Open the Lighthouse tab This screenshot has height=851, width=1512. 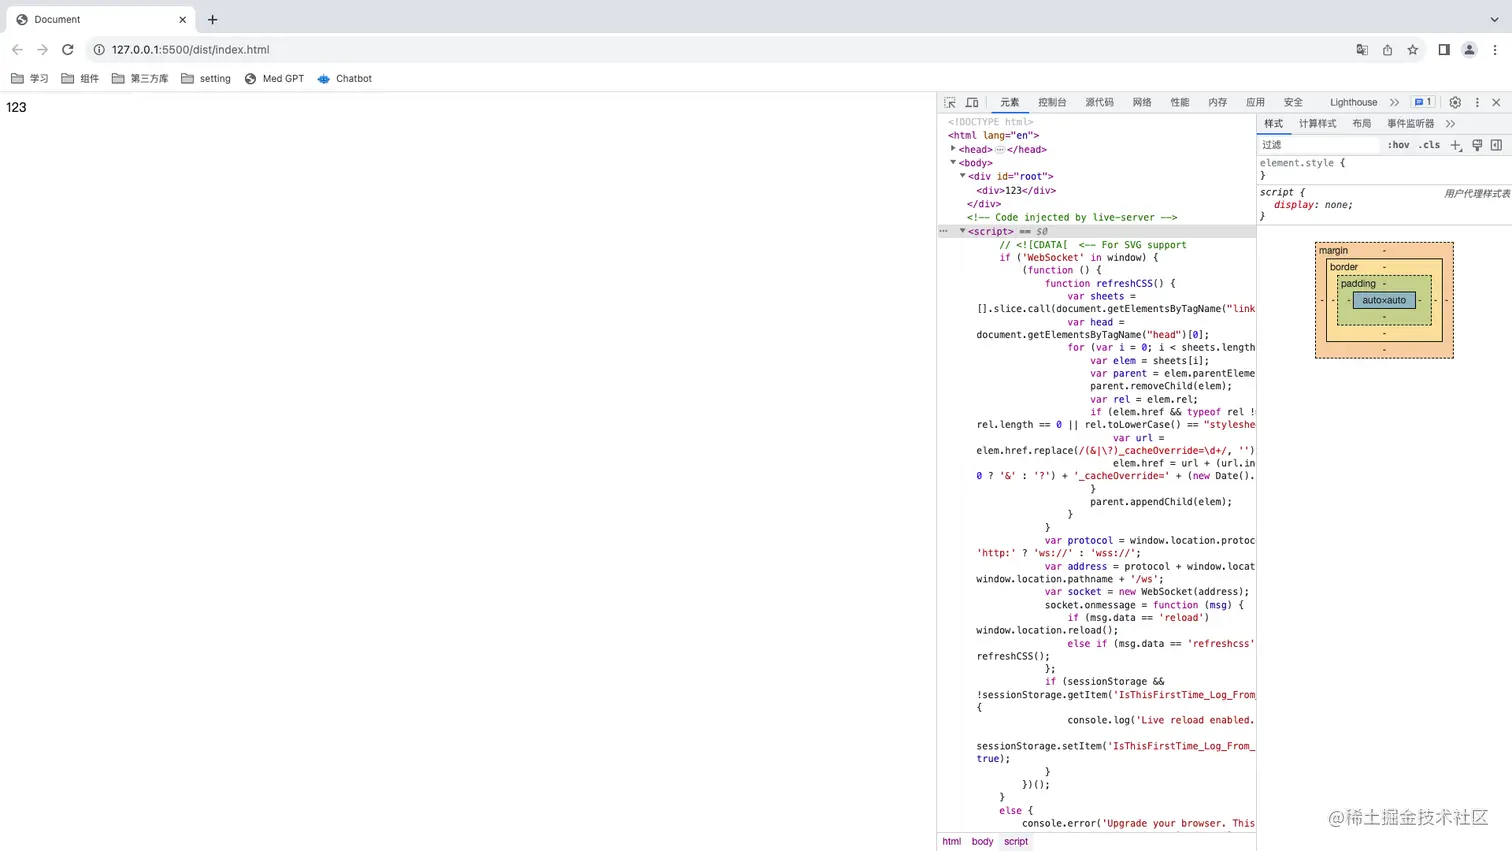coord(1353,102)
